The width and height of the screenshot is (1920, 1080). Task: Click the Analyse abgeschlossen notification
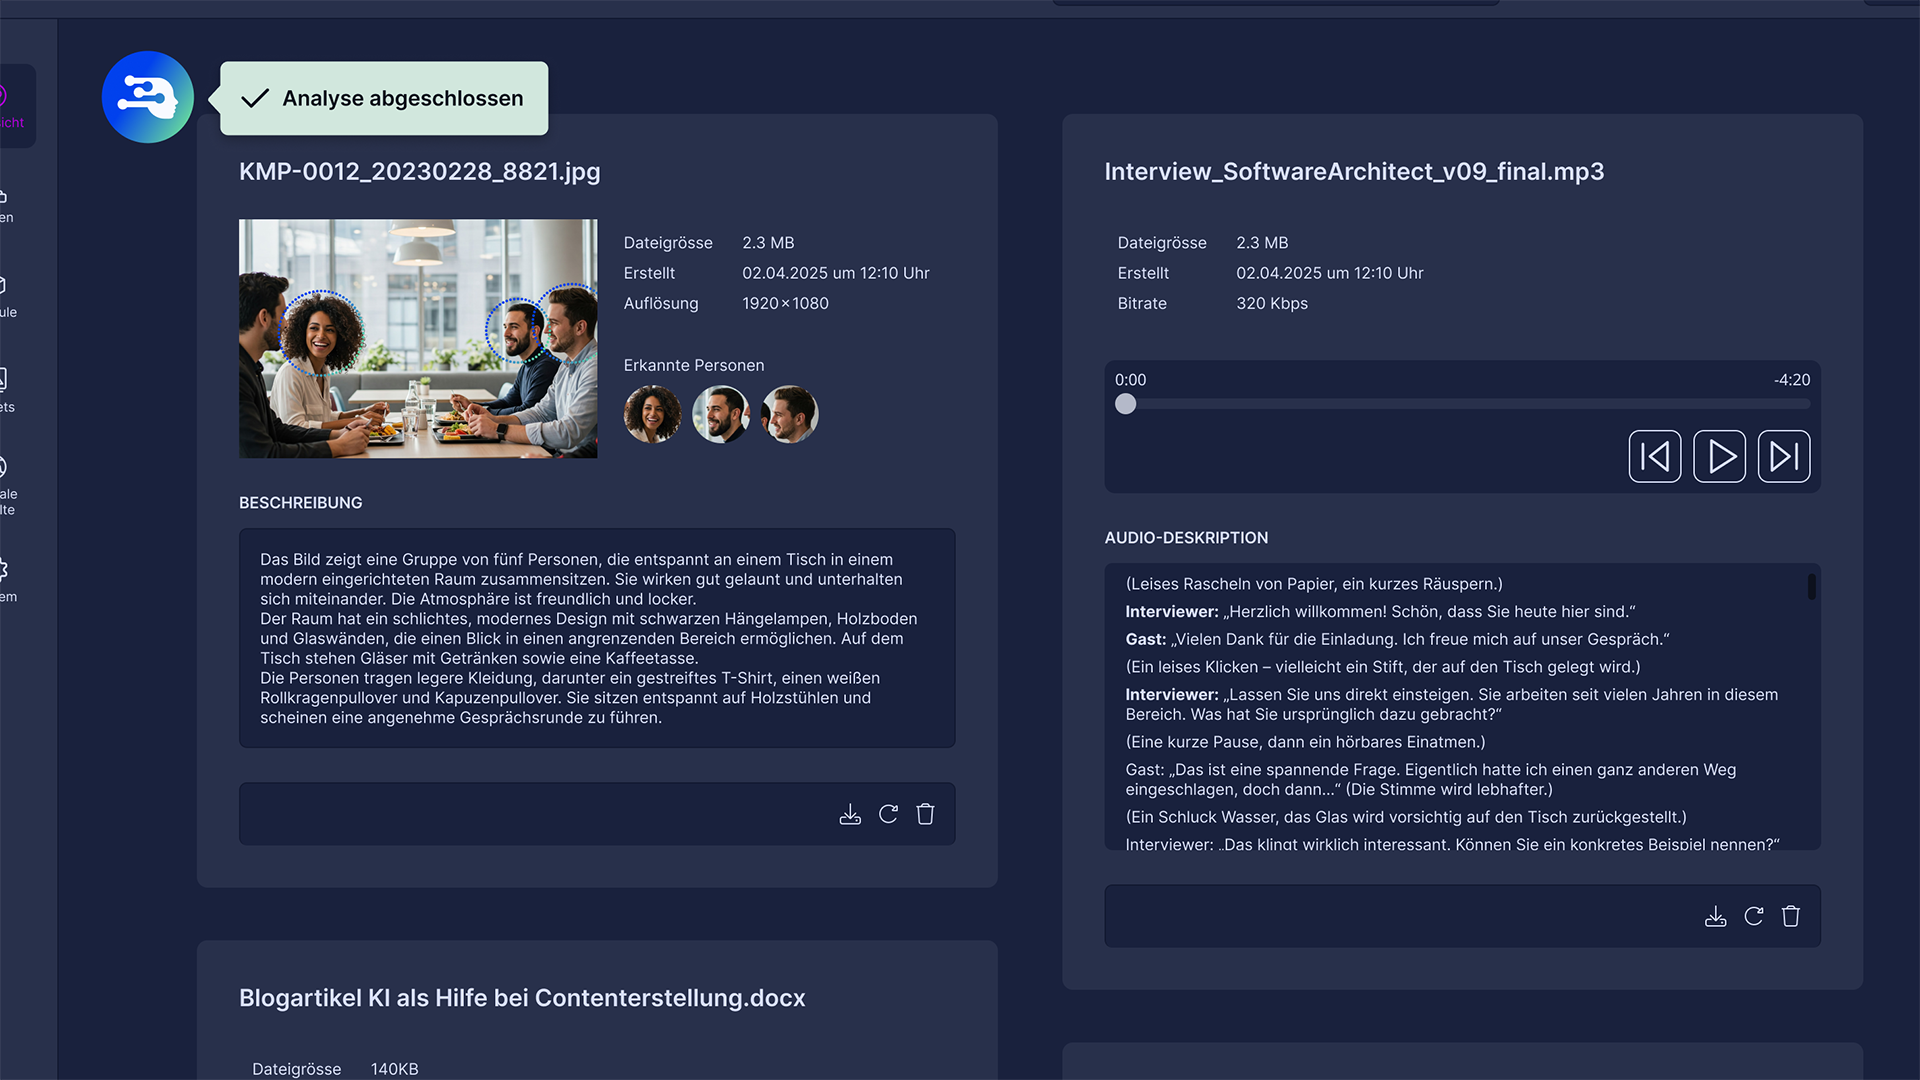click(x=384, y=98)
